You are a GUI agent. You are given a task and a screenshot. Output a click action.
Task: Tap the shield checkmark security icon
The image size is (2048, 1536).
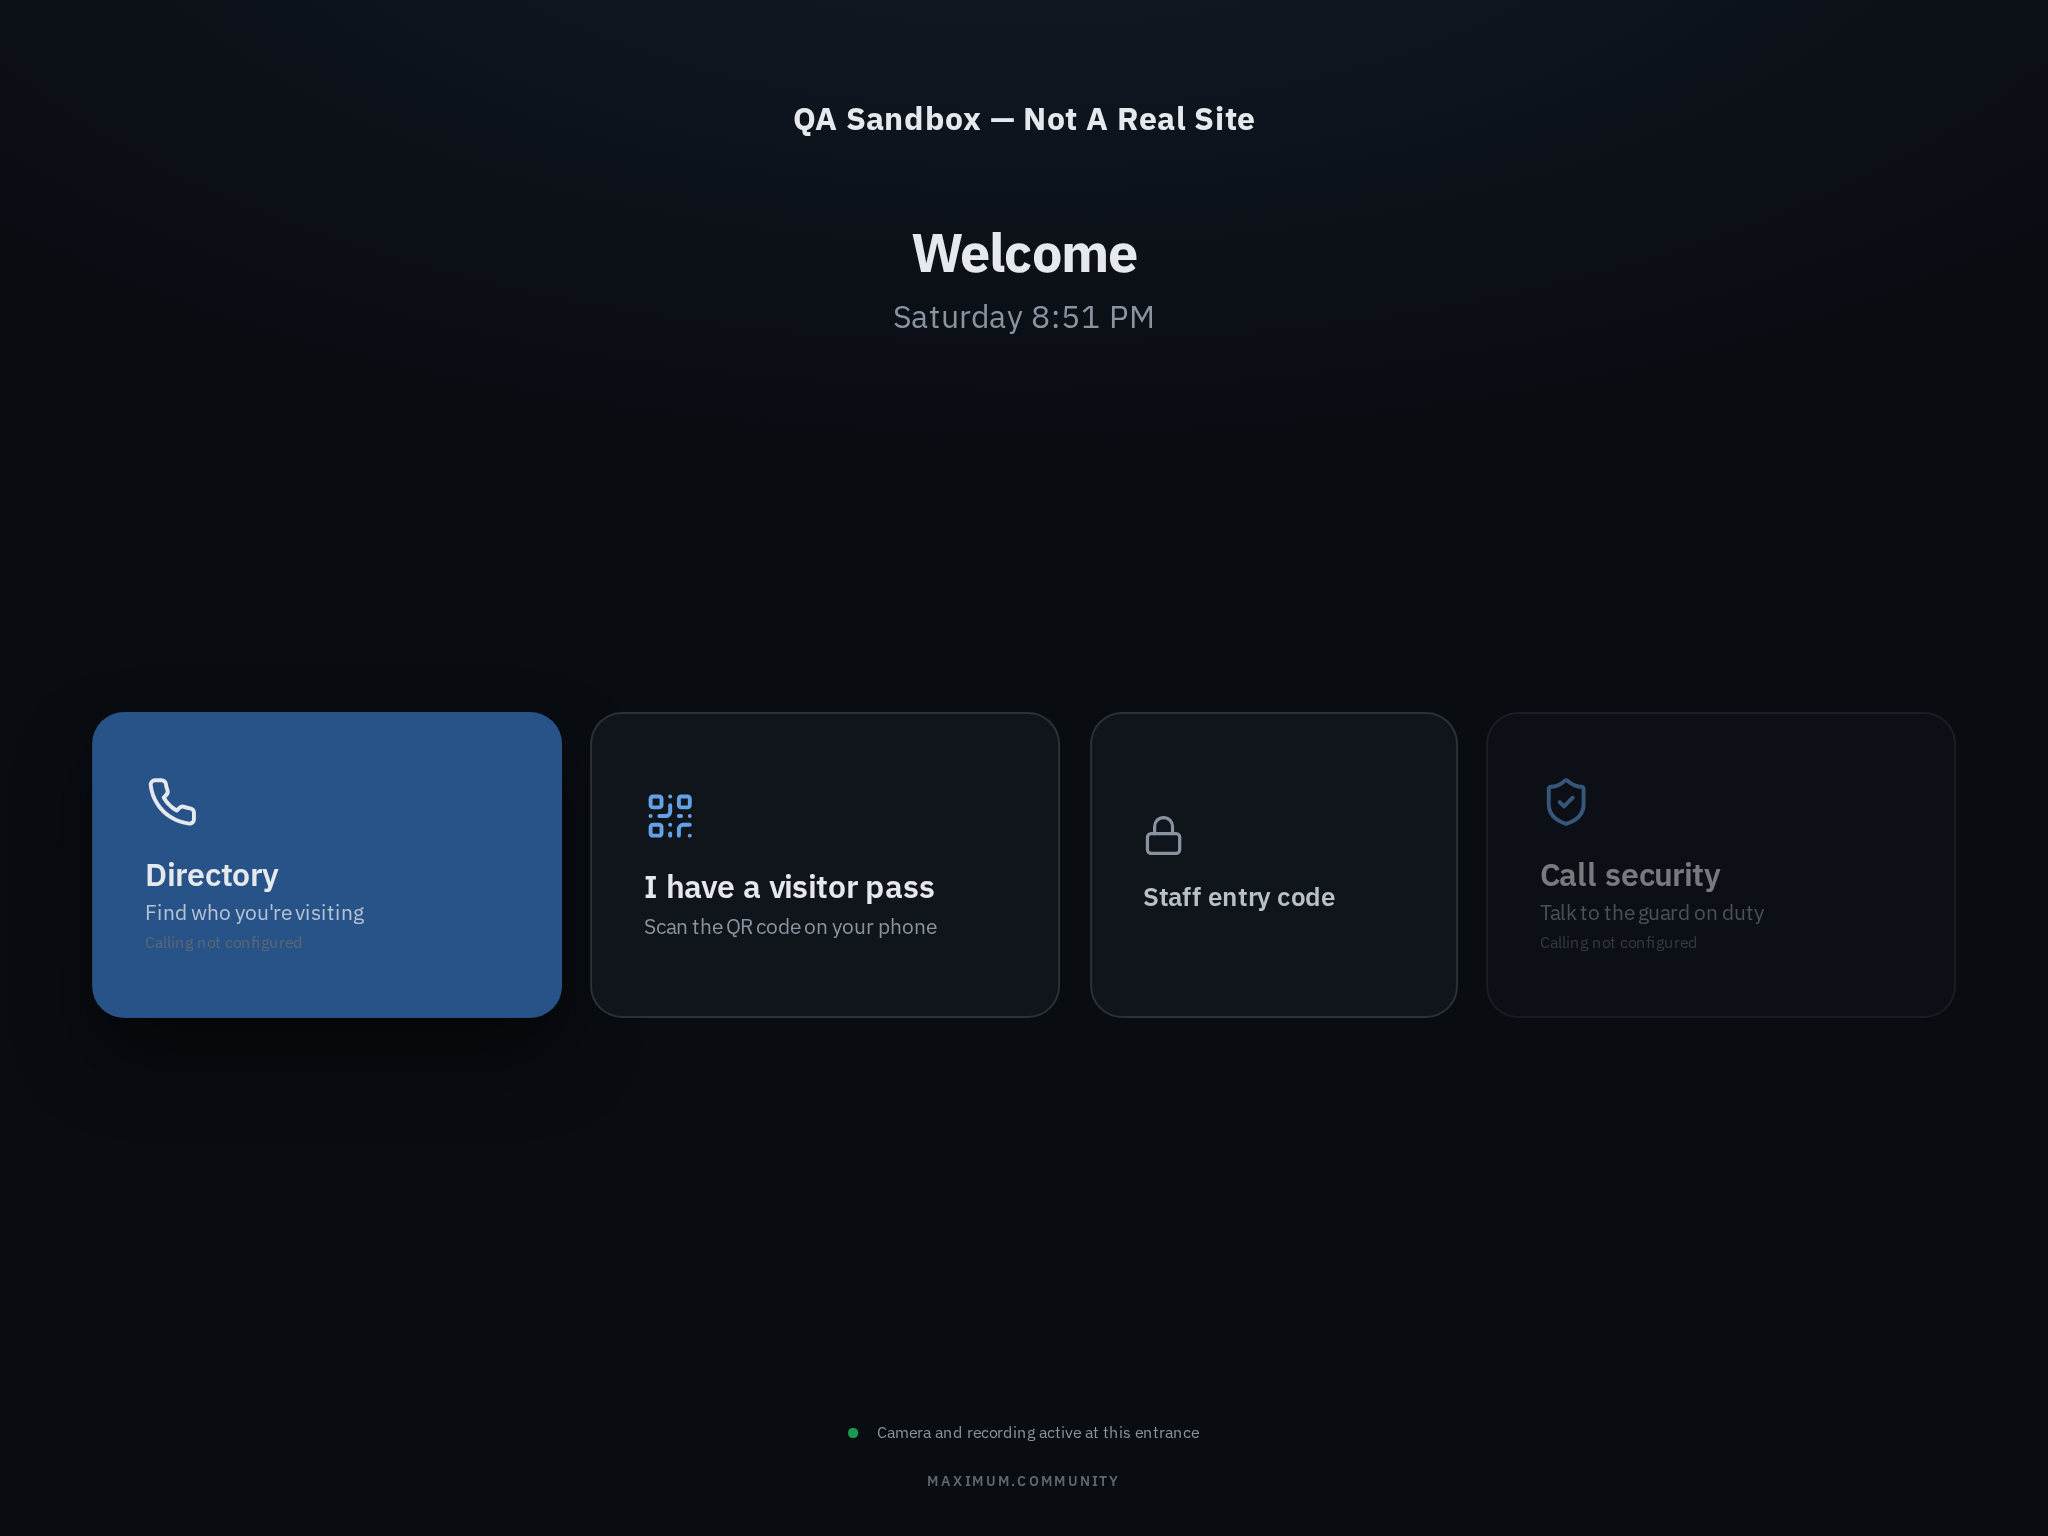pyautogui.click(x=1566, y=801)
